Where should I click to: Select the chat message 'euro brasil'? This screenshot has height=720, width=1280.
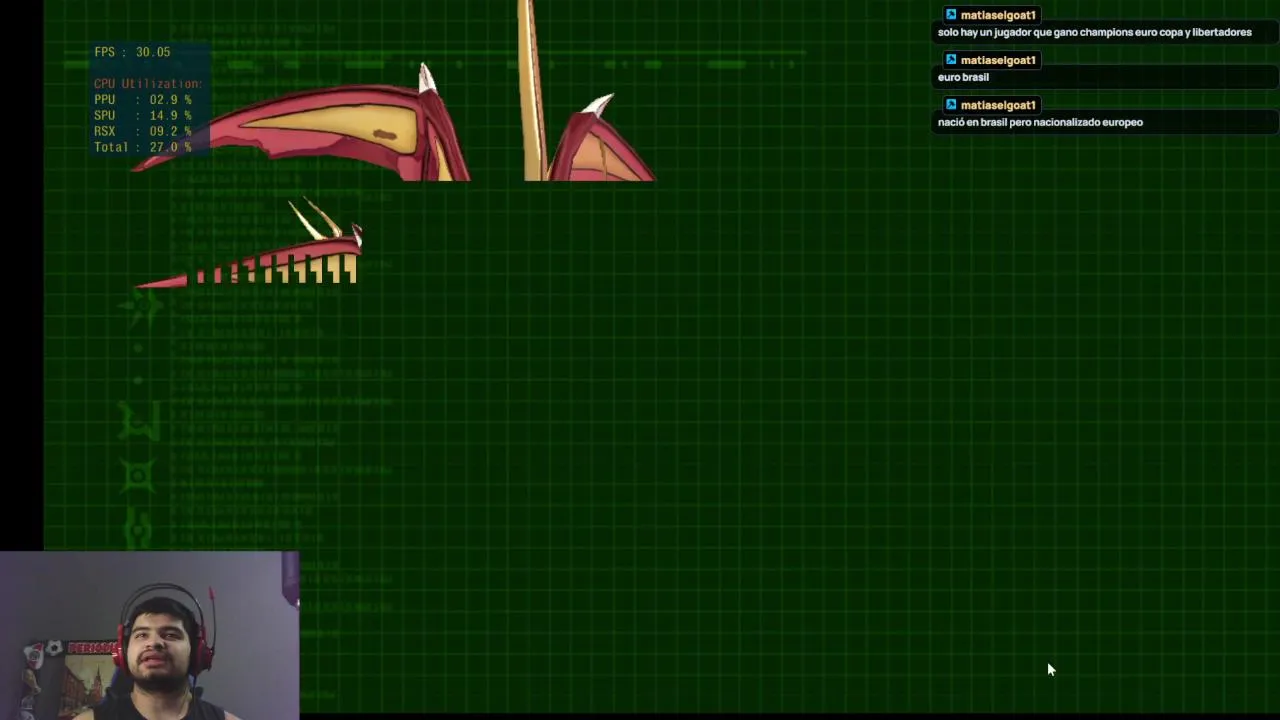pyautogui.click(x=963, y=77)
